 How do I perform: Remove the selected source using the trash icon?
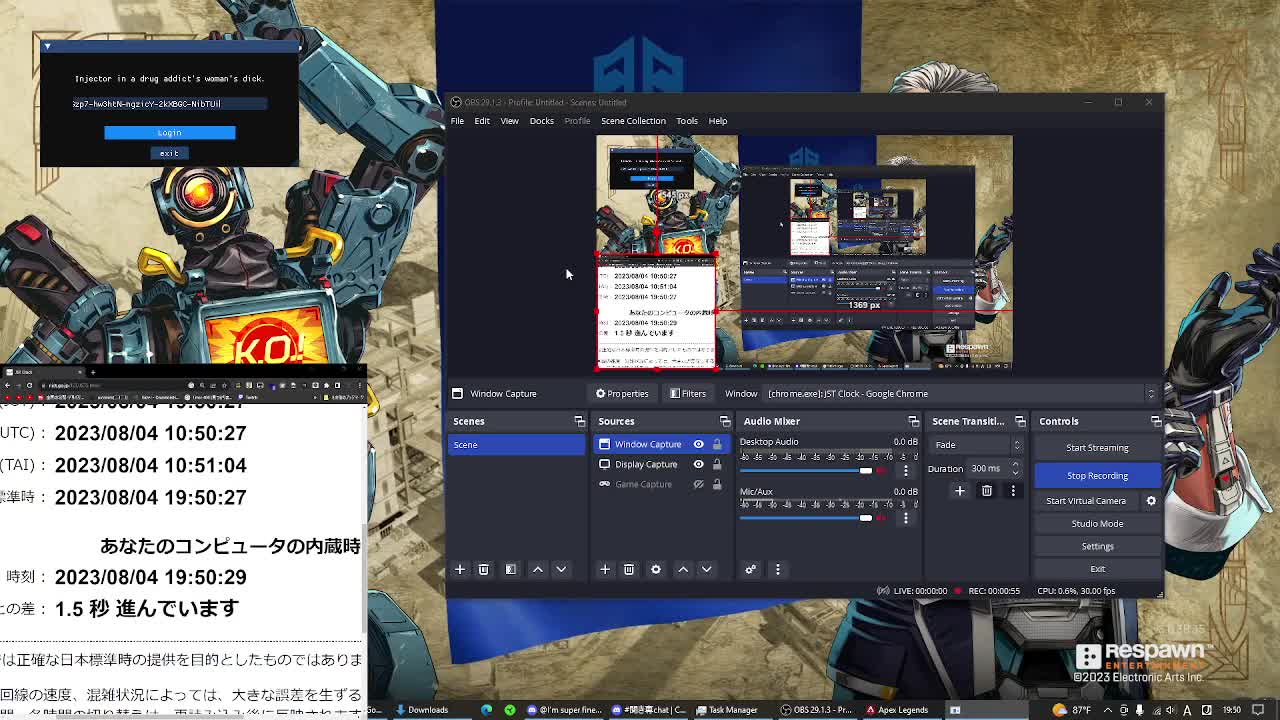tap(629, 569)
